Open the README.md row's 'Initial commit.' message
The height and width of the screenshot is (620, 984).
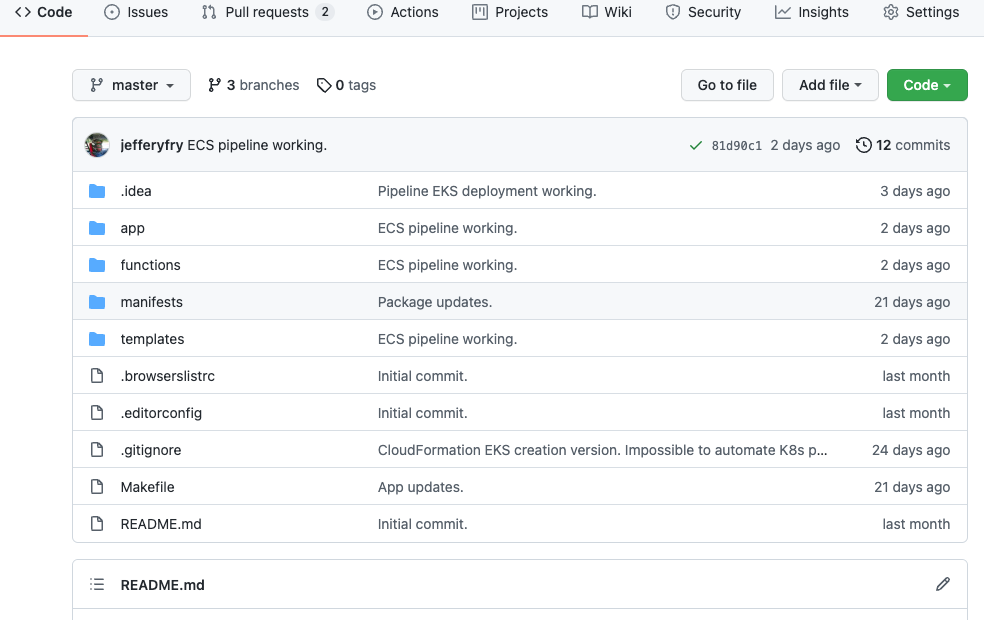tap(422, 524)
